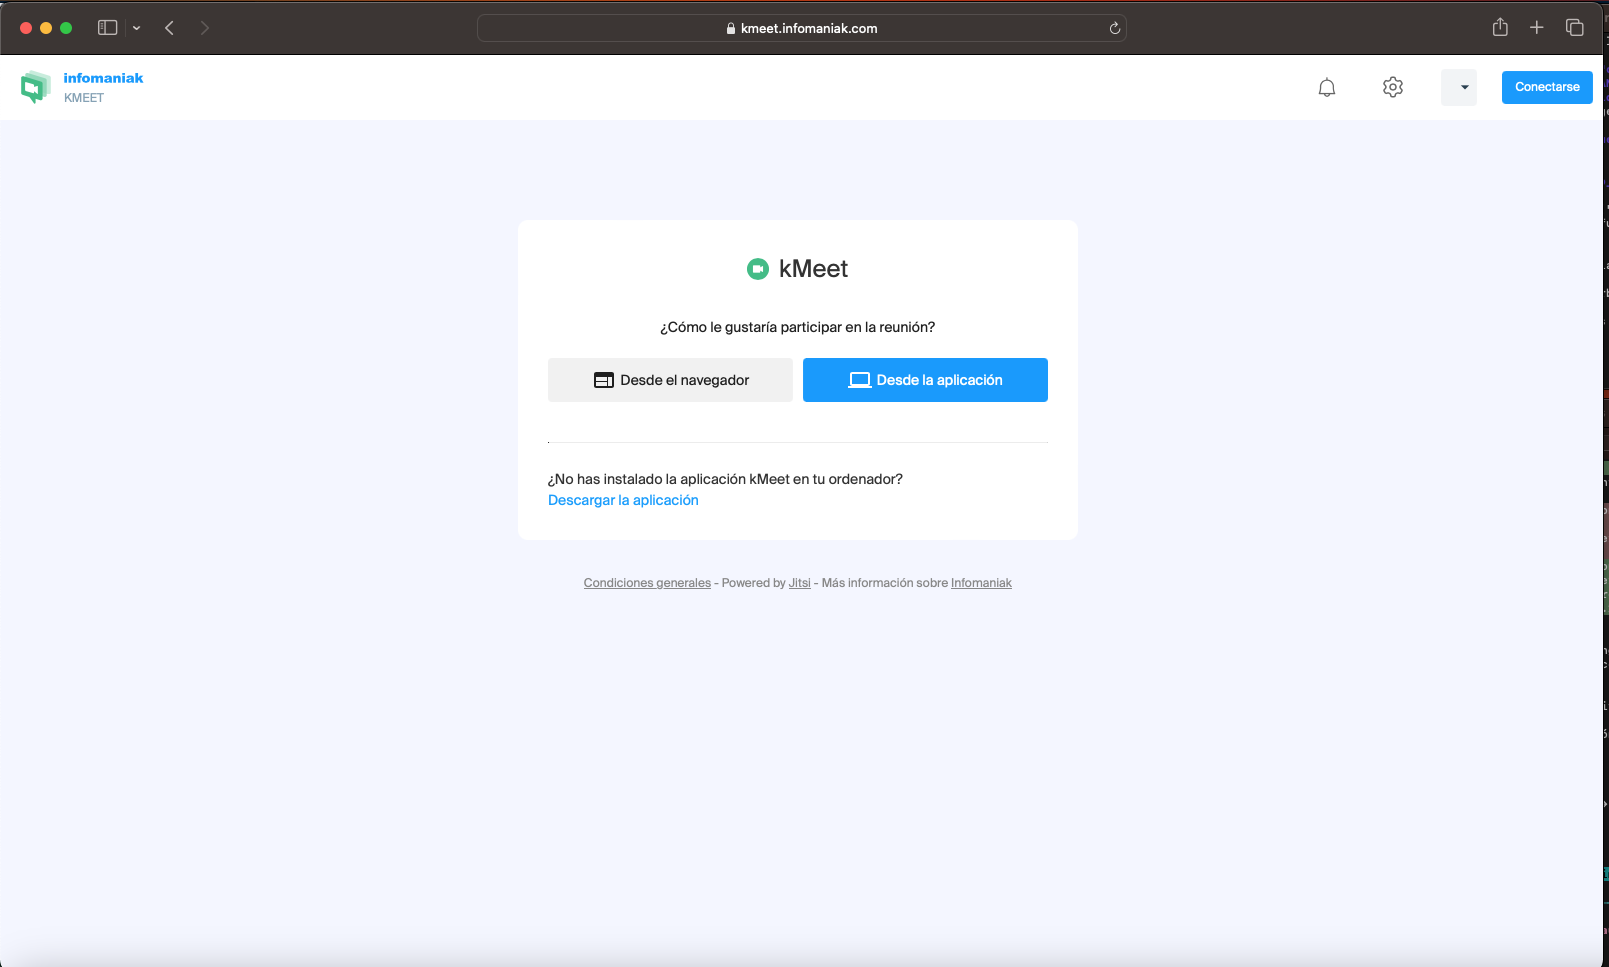Click the kmeet.infomaniak.com address bar
The width and height of the screenshot is (1609, 967).
(x=802, y=28)
